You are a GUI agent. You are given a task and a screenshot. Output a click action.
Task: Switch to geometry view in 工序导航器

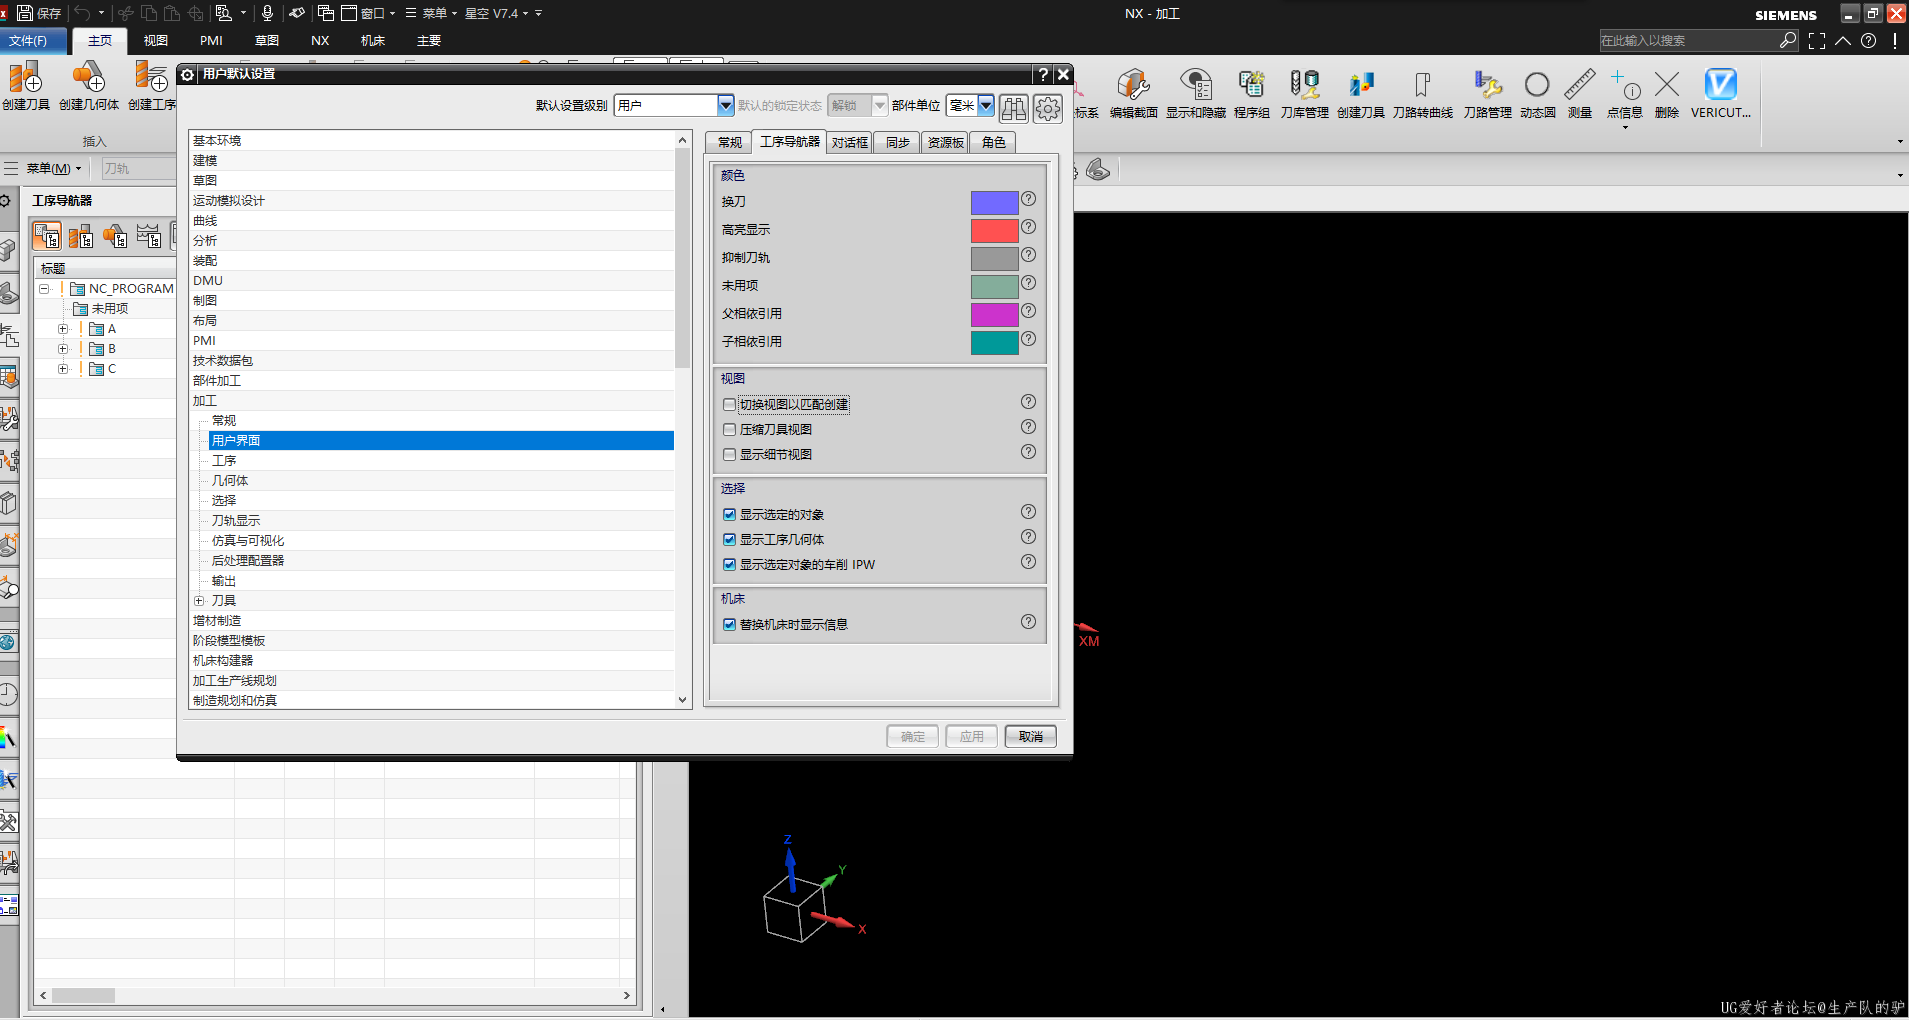[115, 236]
